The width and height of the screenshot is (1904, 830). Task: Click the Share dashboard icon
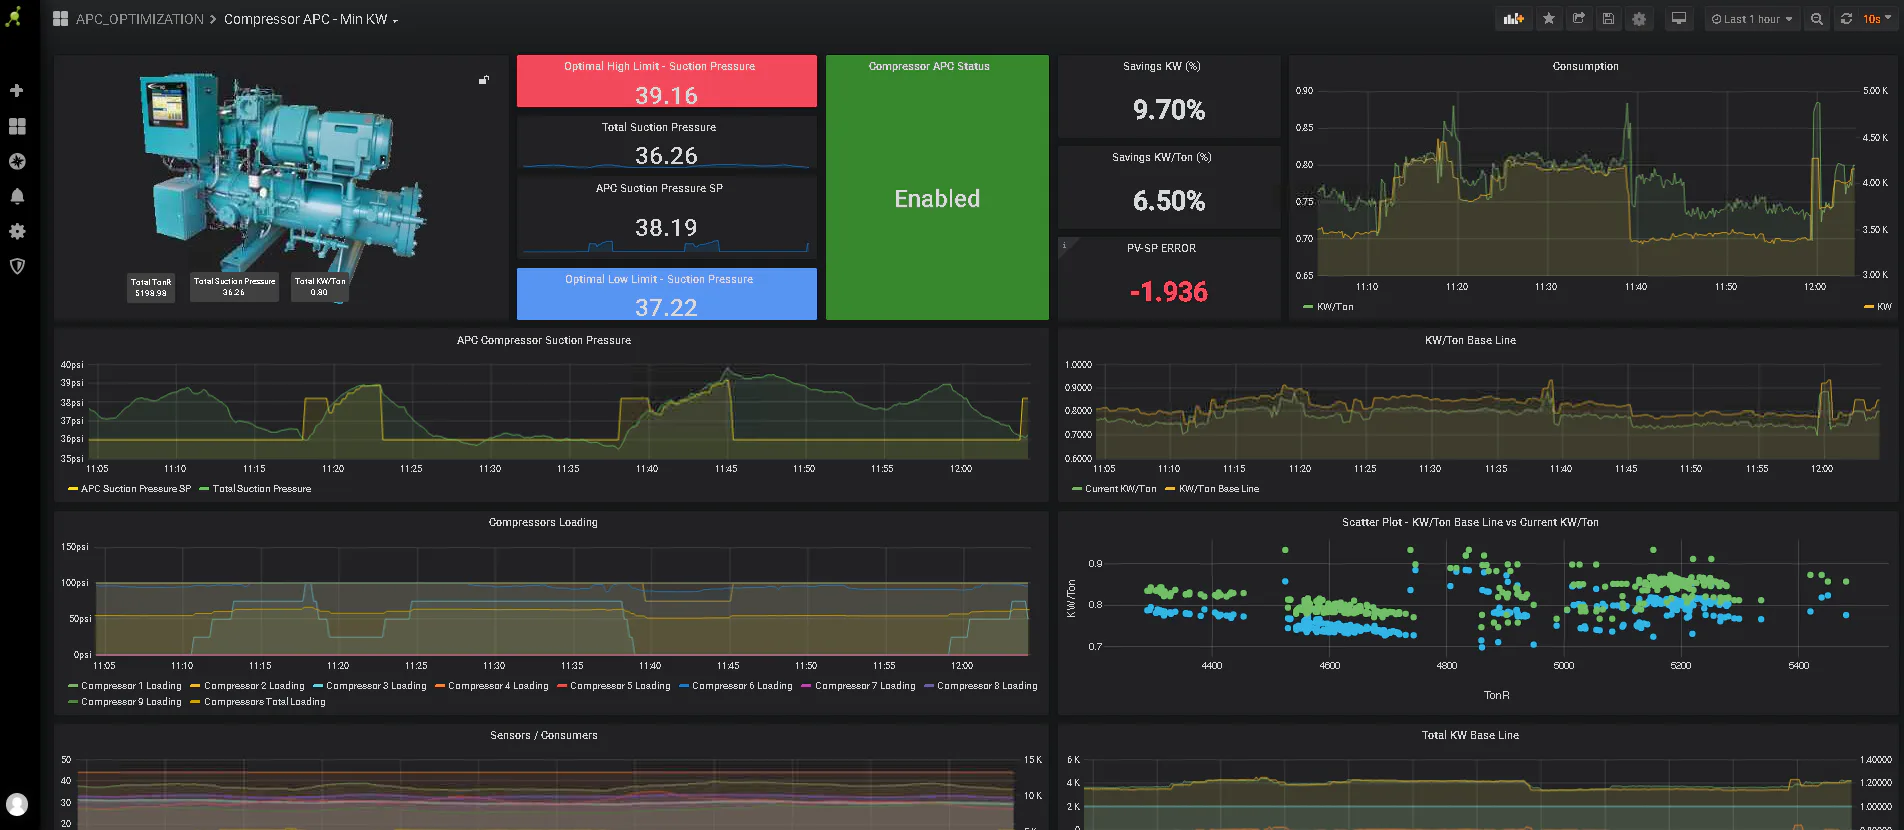(1579, 19)
